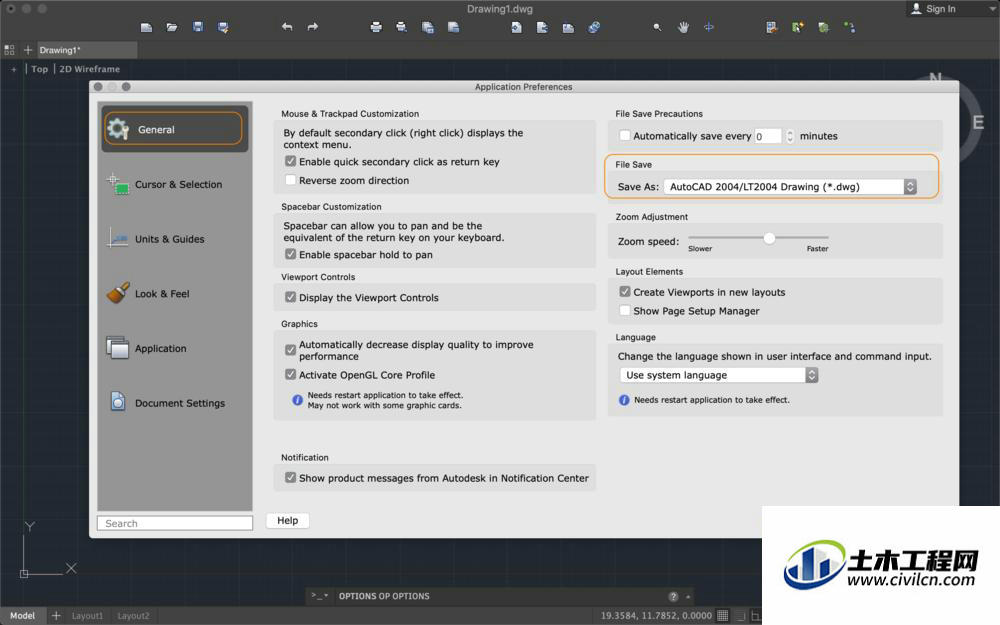Click the Help button
Screen dimensions: 1000x625
pos(288,520)
